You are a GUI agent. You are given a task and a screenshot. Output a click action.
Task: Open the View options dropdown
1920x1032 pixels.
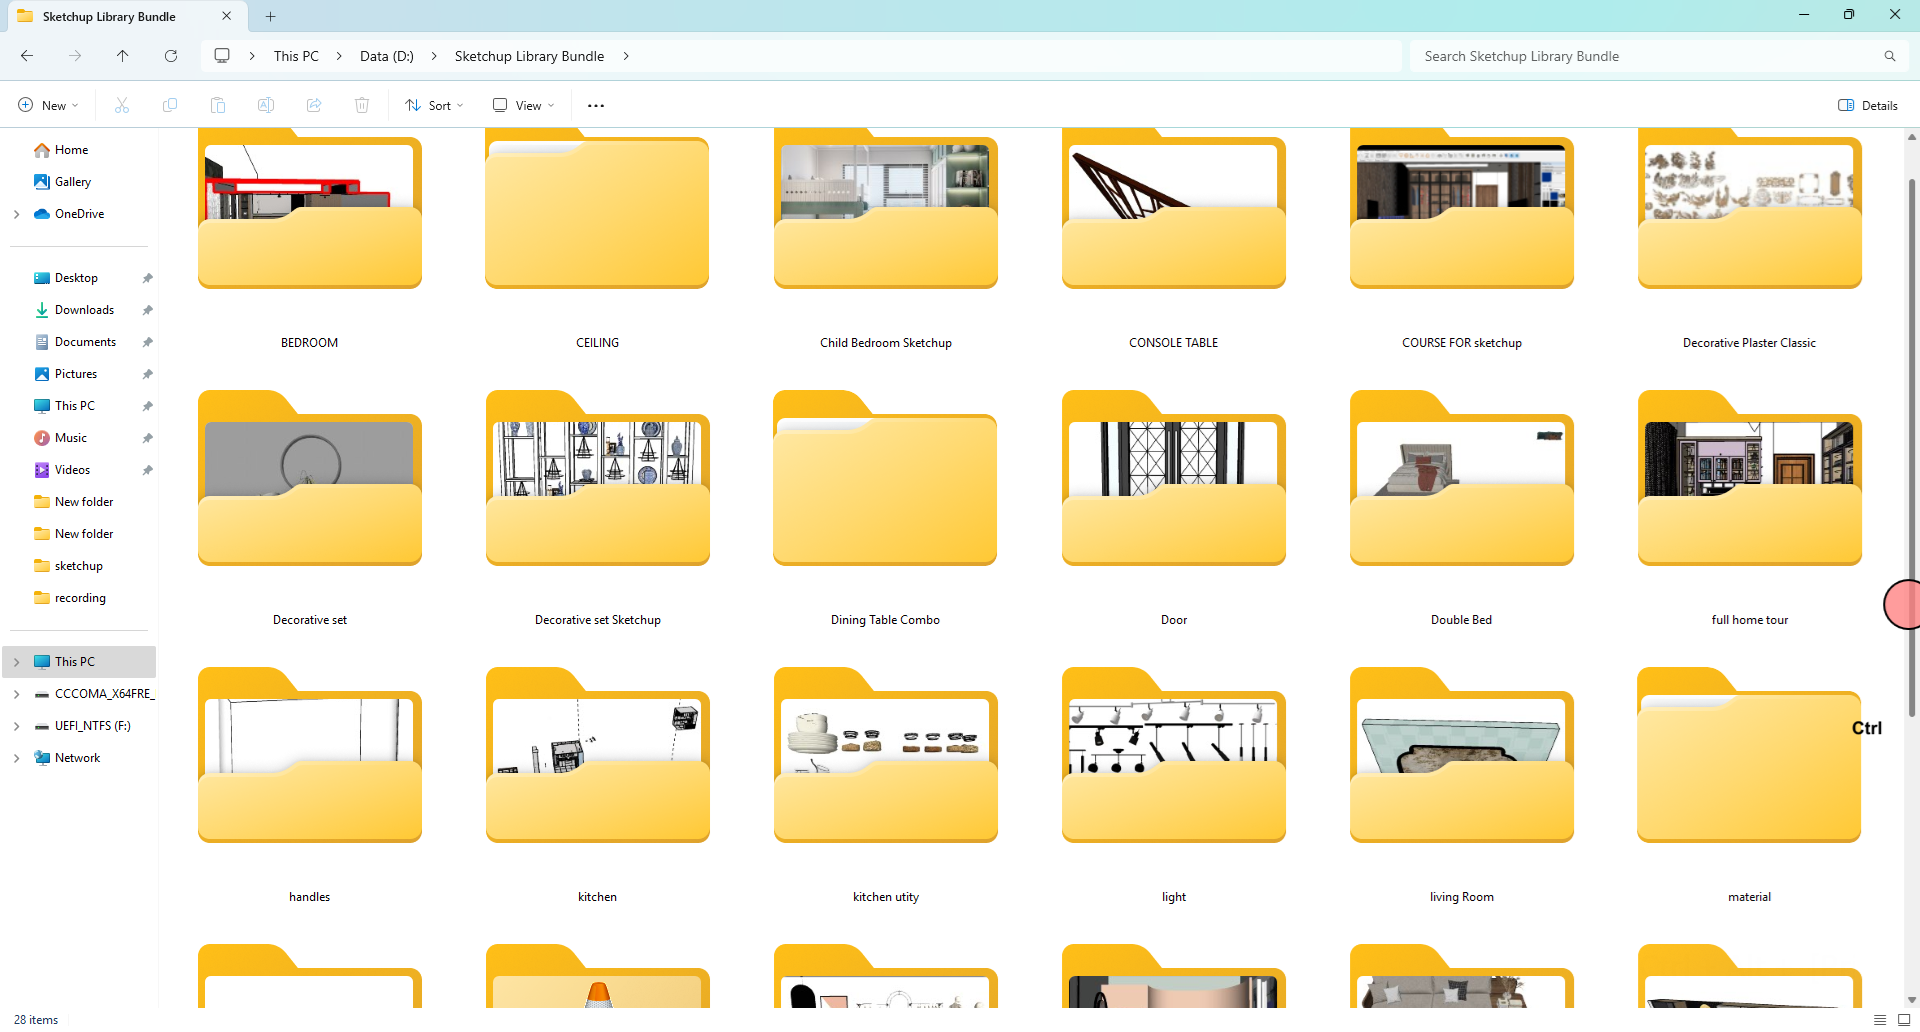[523, 105]
